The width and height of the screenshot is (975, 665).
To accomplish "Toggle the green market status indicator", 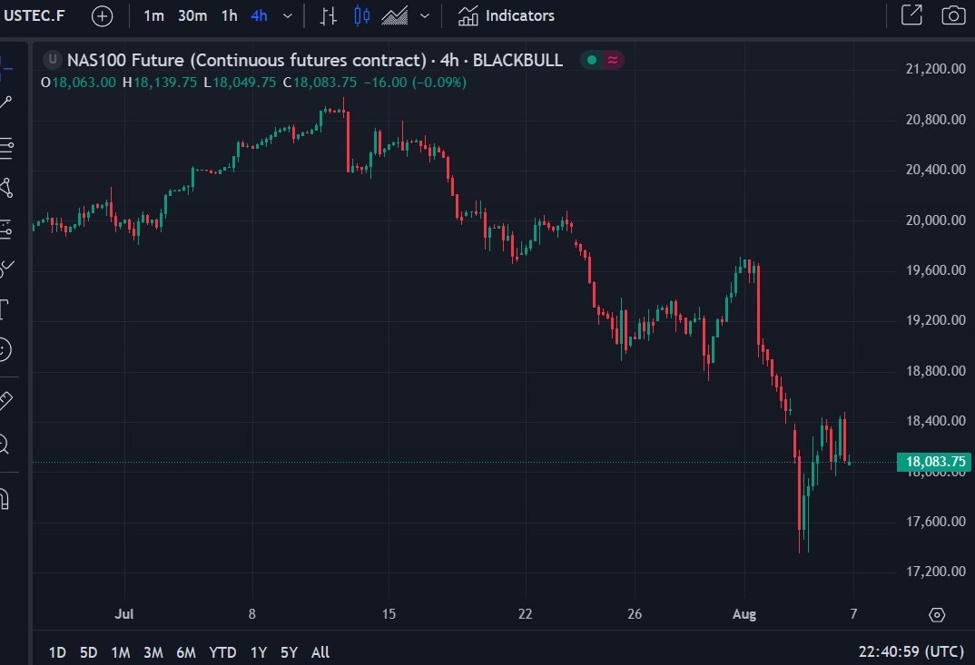I will coord(592,60).
